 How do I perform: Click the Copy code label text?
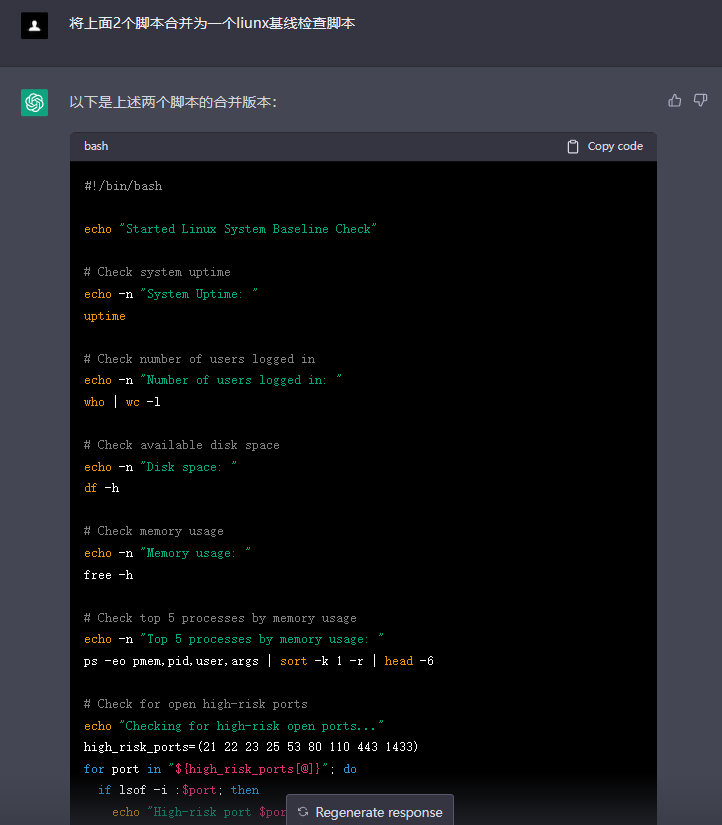click(615, 146)
